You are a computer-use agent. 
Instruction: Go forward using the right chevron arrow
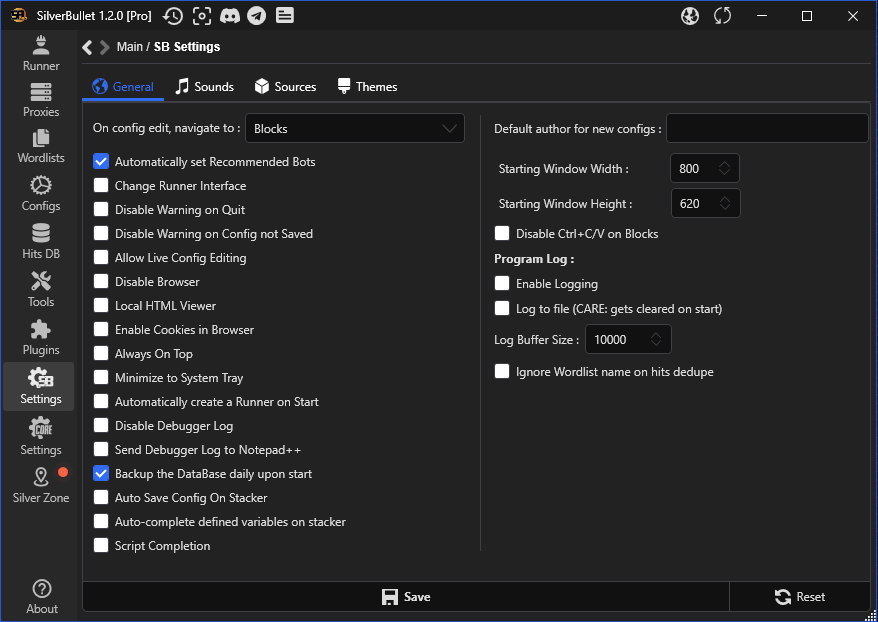[104, 47]
